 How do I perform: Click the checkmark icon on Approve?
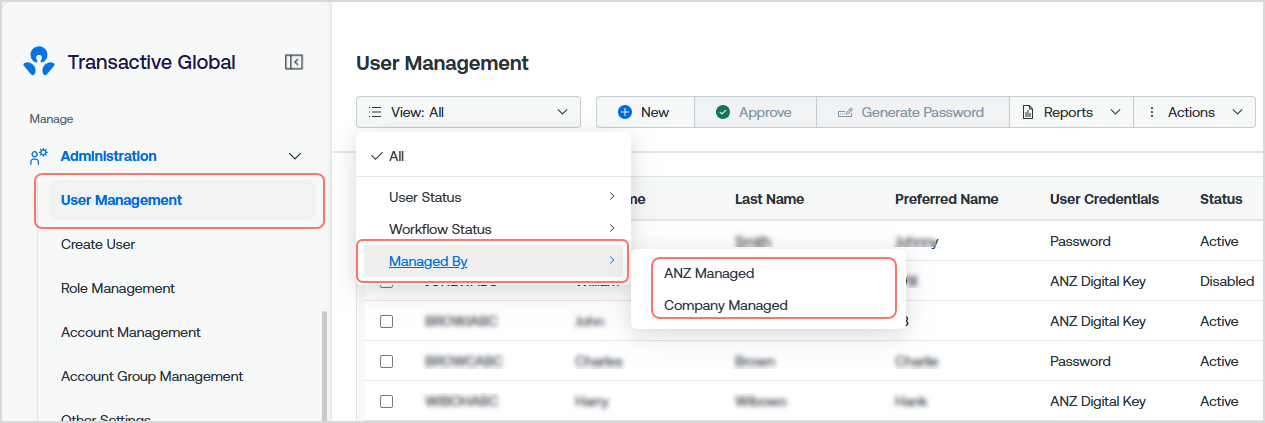(x=723, y=112)
